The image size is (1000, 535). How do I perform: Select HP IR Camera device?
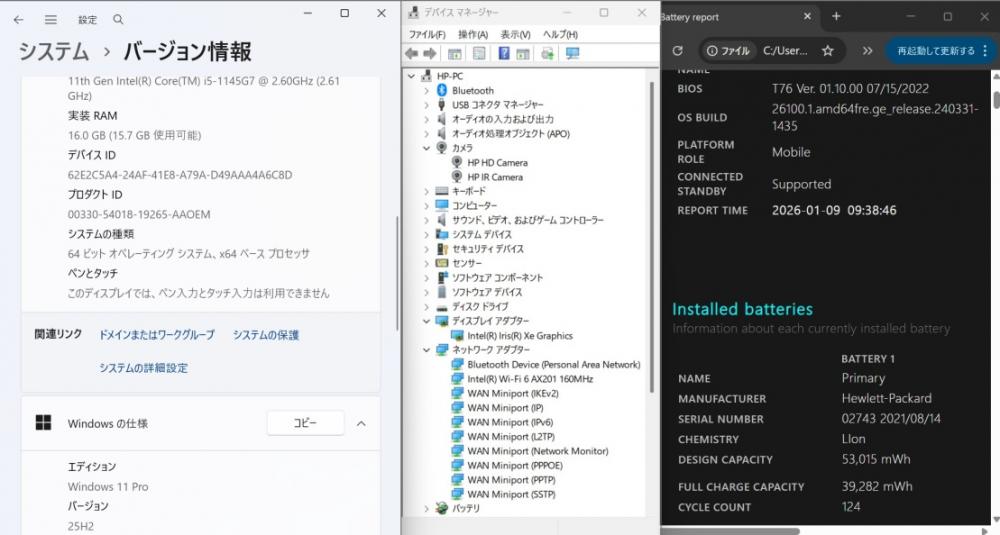(x=494, y=177)
